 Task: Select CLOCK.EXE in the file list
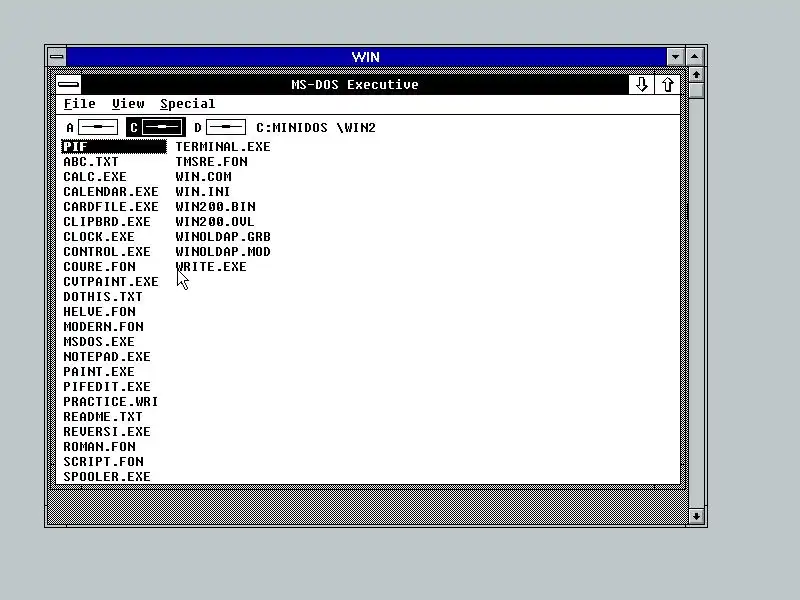click(99, 237)
